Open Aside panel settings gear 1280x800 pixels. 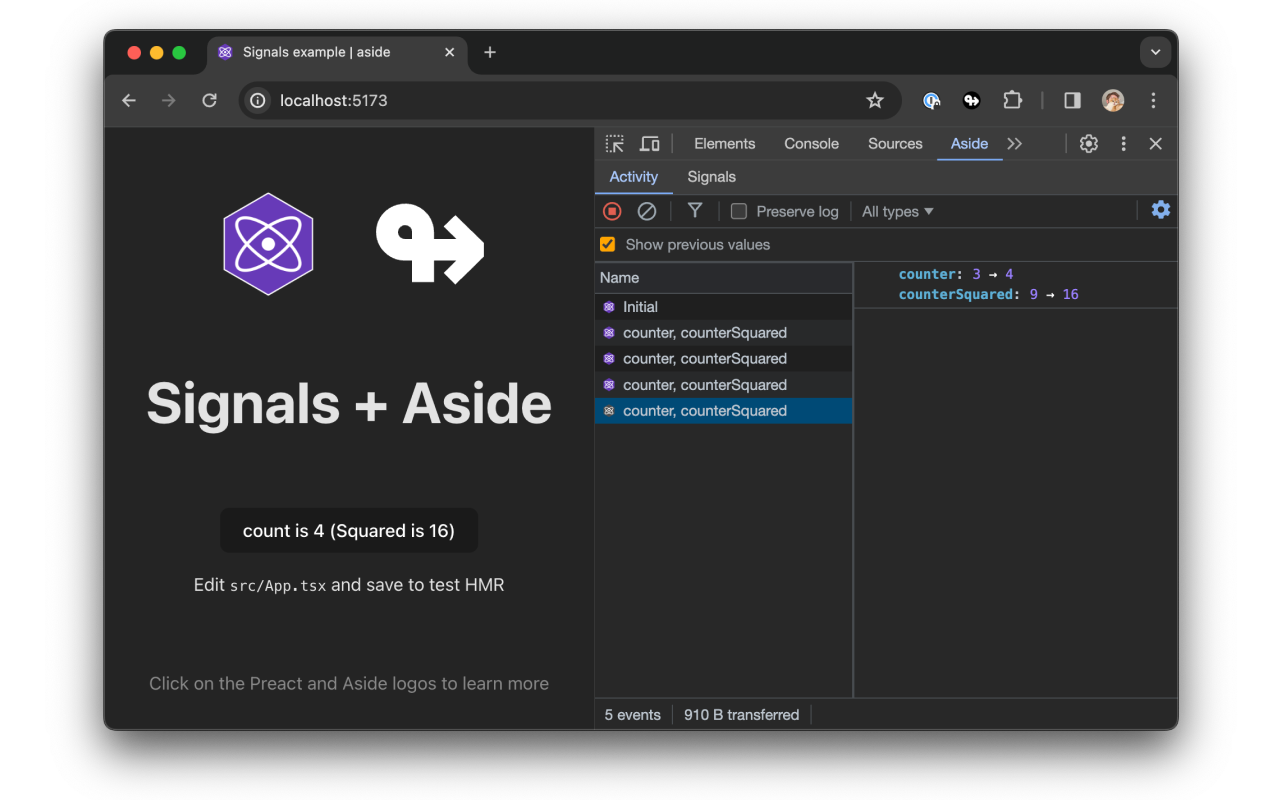[x=1161, y=210]
